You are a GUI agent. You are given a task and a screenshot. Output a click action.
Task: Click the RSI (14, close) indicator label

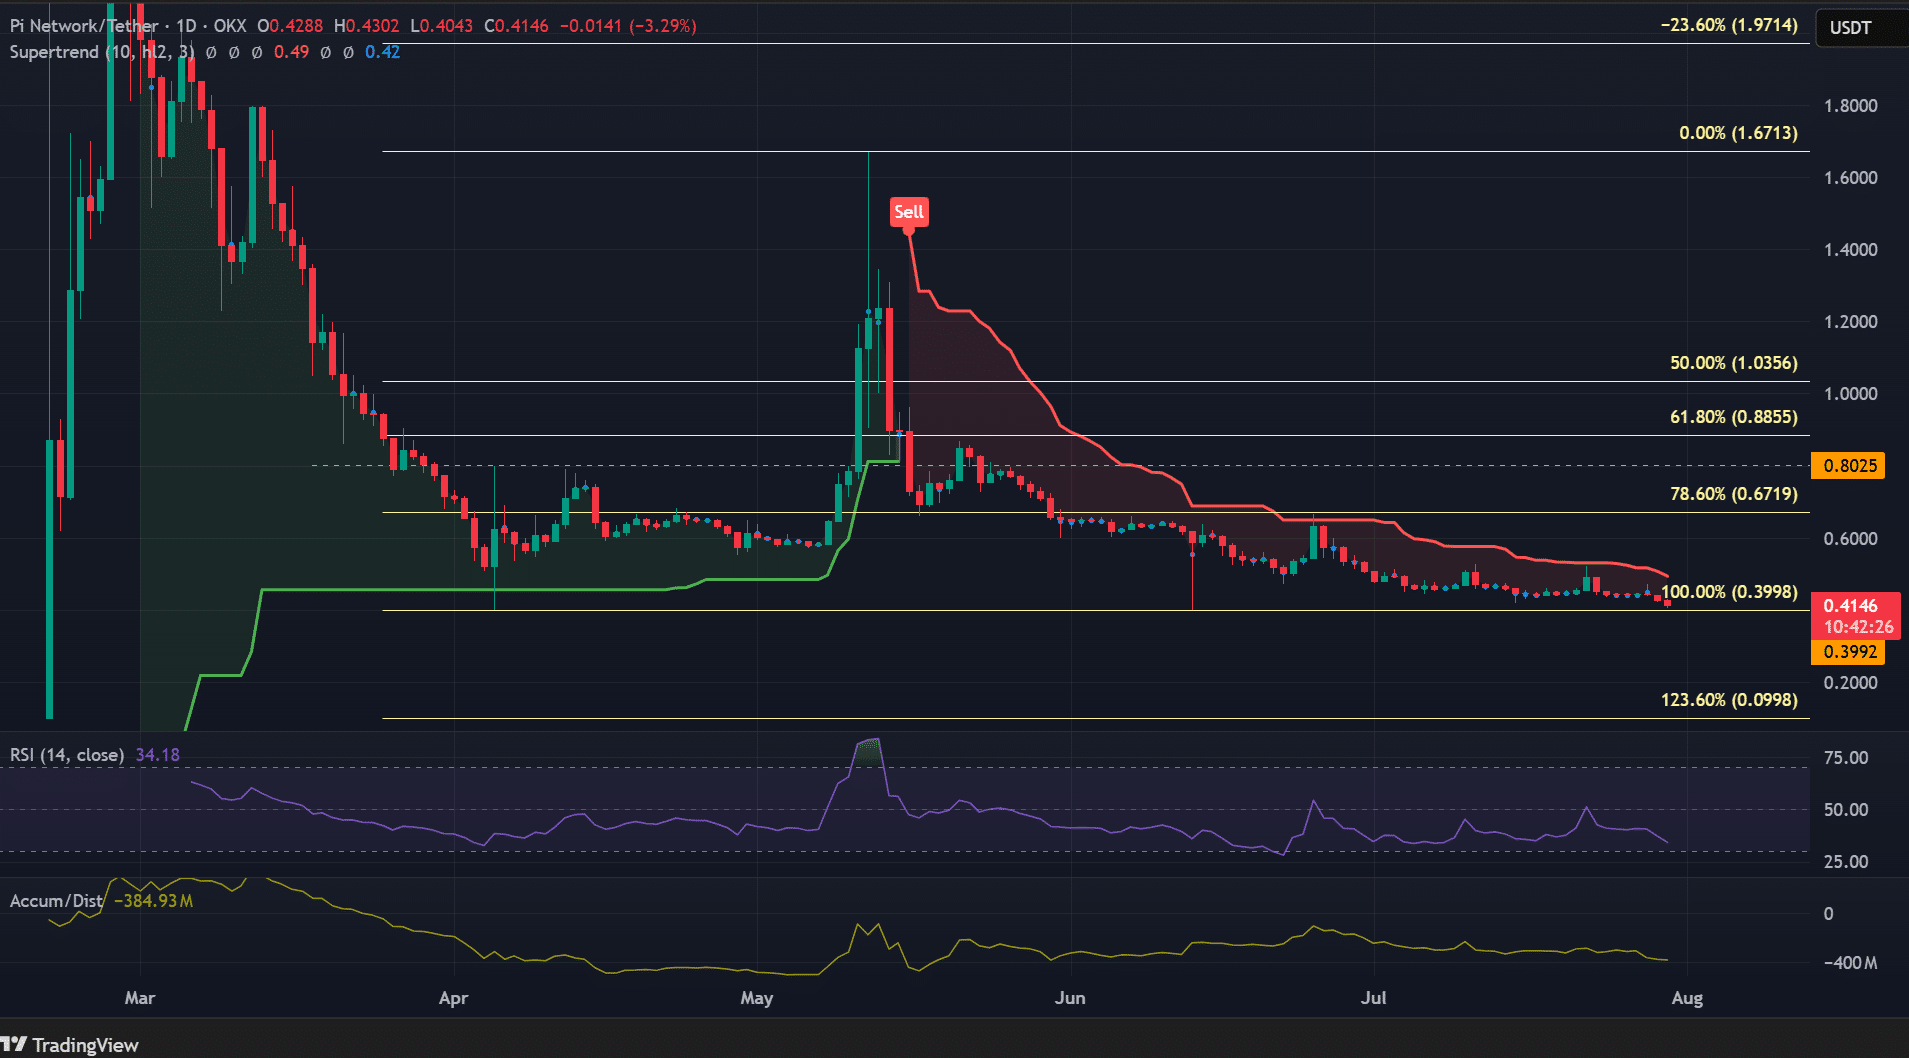[x=67, y=755]
